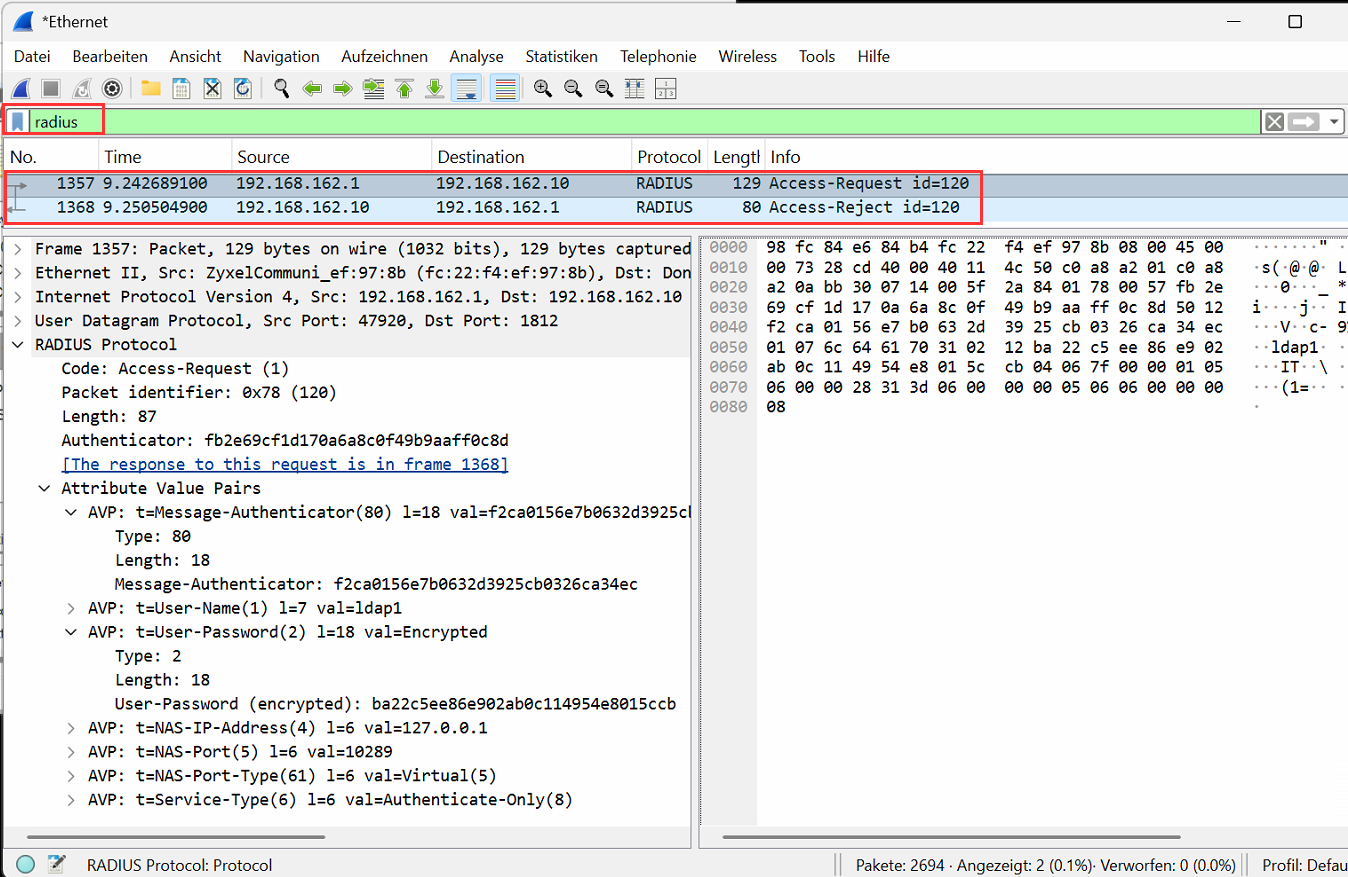This screenshot has height=877, width=1348.
Task: Select packet 1357 Access-Request row
Action: (674, 184)
